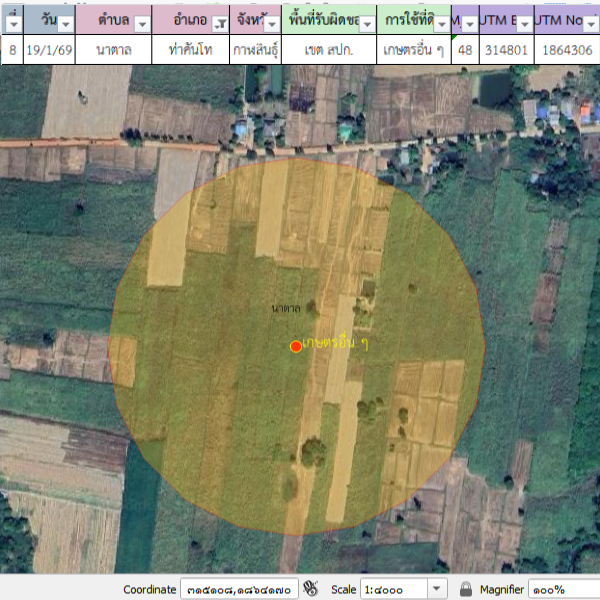This screenshot has height=600, width=600.
Task: Click the extents toggle icon beside Coordinate box
Action: pyautogui.click(x=311, y=589)
